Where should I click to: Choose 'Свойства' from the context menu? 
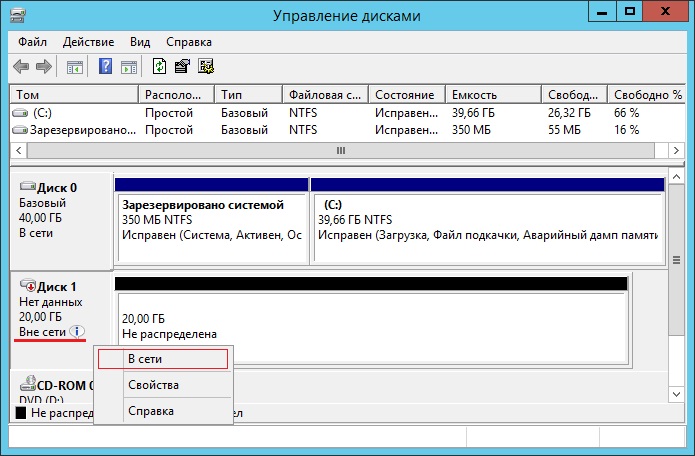pyautogui.click(x=153, y=385)
